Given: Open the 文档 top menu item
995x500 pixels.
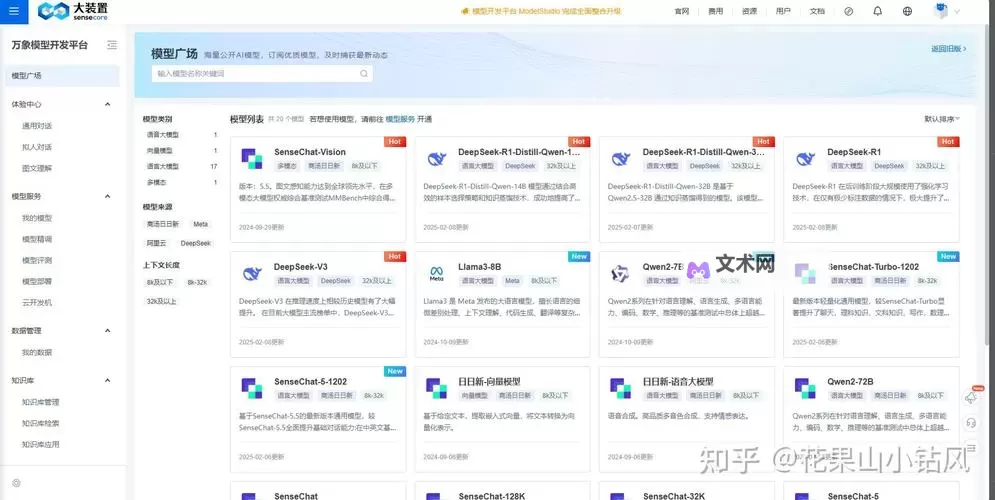Looking at the screenshot, I should [817, 11].
